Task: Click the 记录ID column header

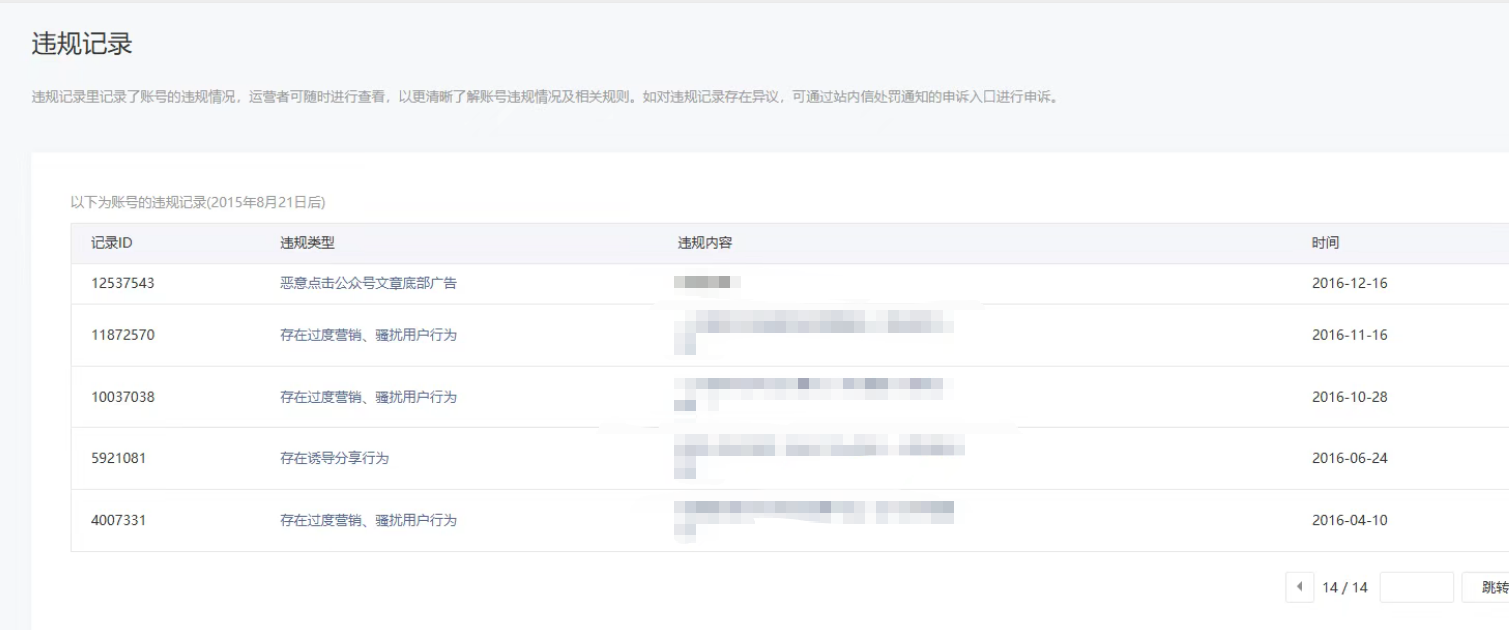Action: click(112, 243)
